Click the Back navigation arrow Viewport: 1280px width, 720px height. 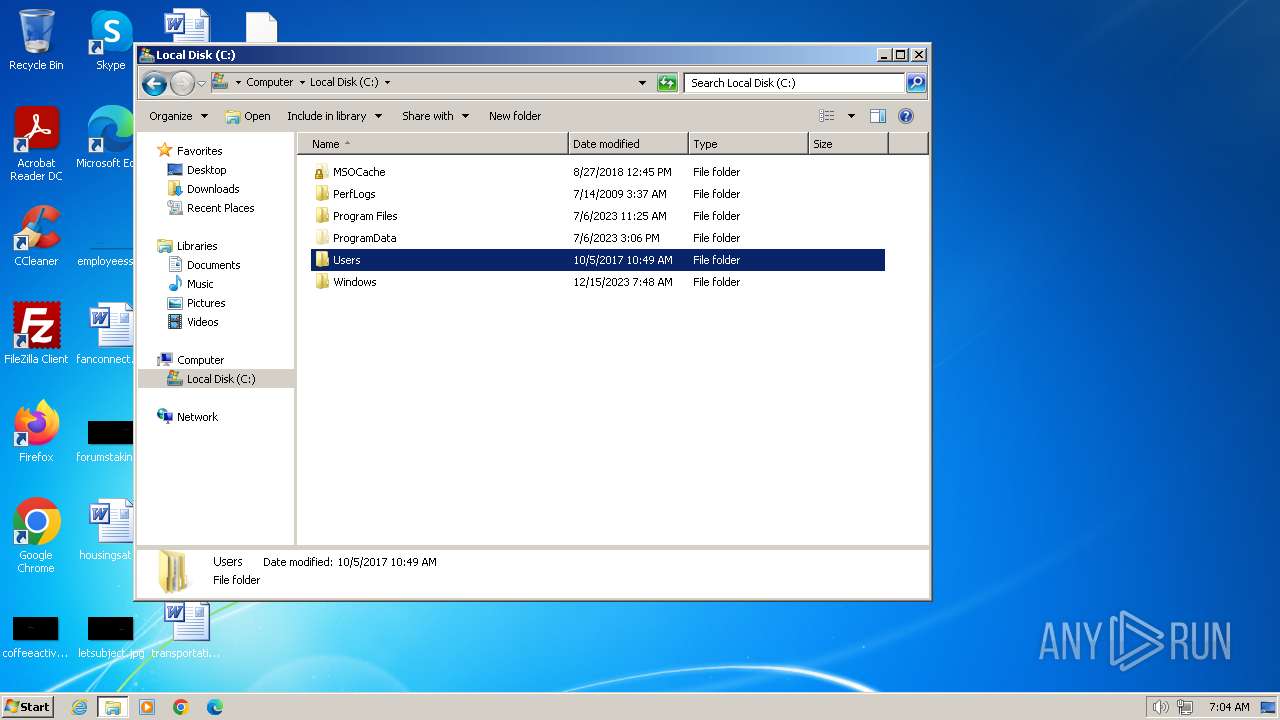[154, 83]
